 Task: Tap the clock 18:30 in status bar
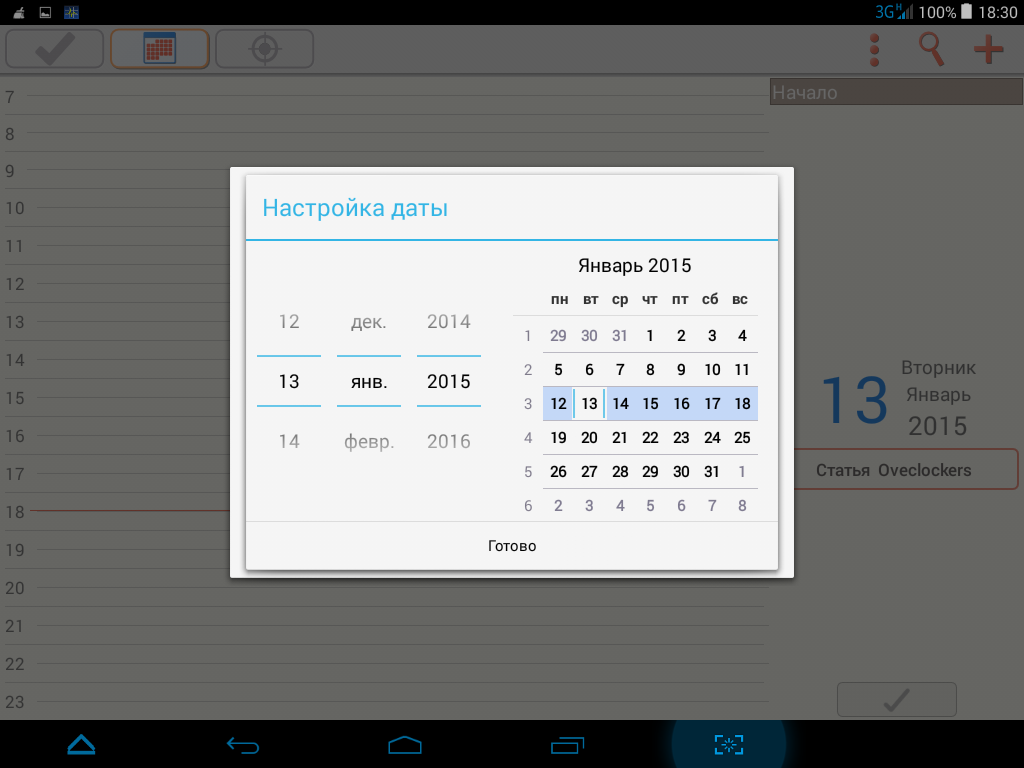coord(997,12)
